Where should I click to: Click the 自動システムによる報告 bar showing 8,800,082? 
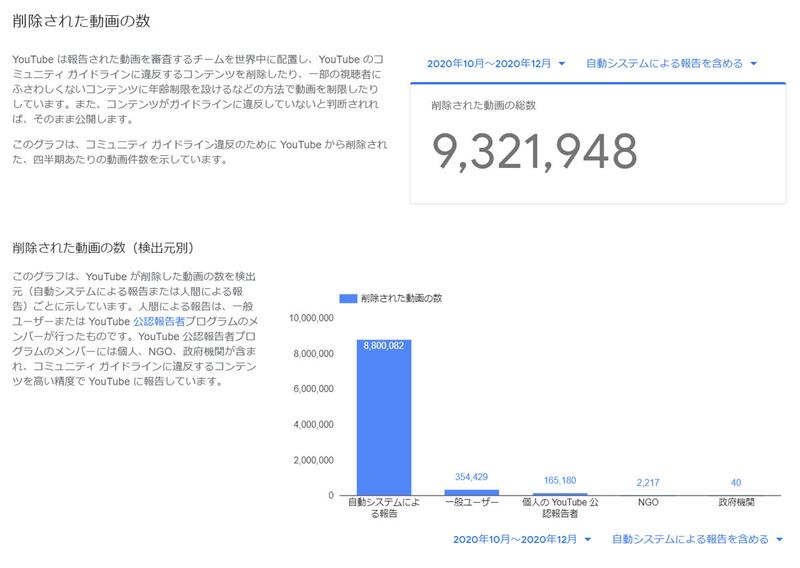[x=384, y=417]
